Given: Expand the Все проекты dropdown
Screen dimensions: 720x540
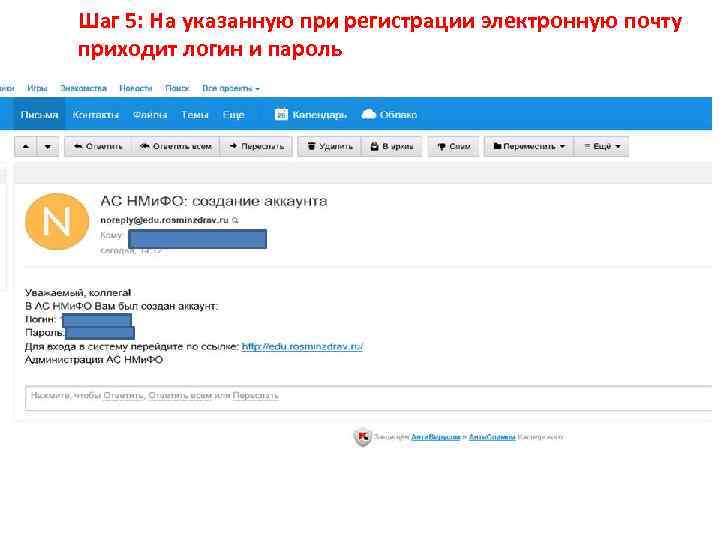Looking at the screenshot, I should click(x=231, y=88).
